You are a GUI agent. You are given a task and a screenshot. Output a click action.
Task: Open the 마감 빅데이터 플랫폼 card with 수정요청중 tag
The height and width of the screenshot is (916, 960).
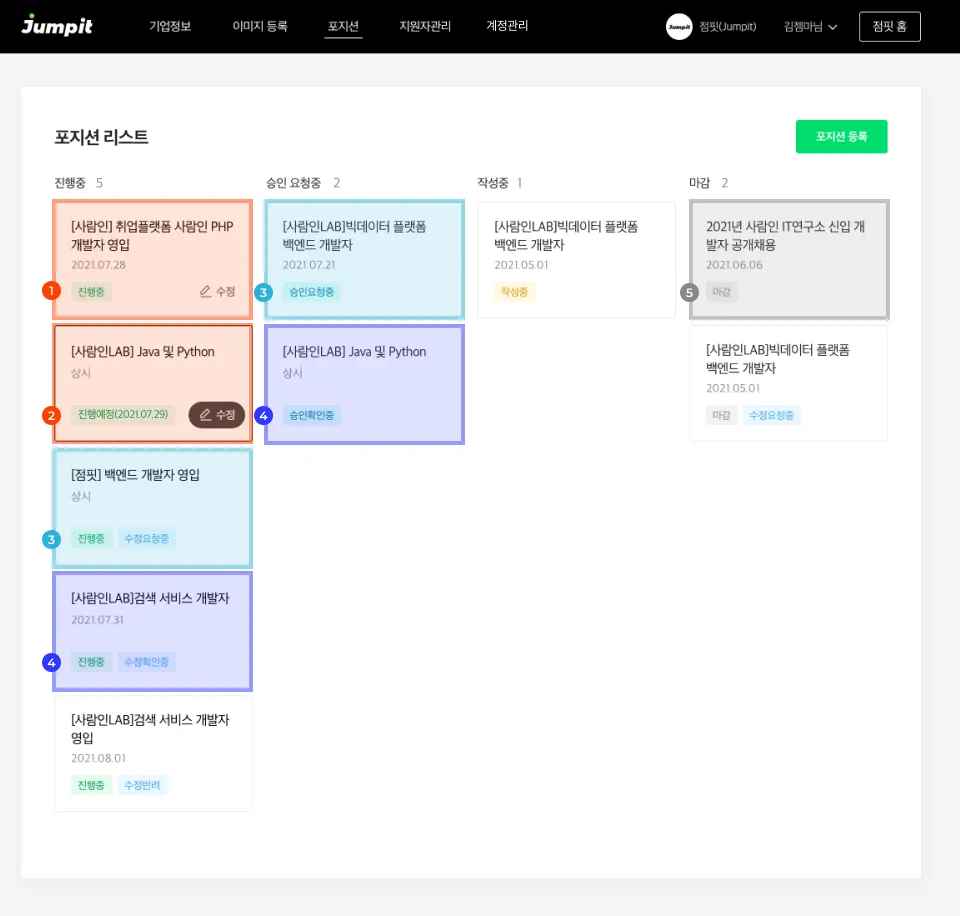point(788,383)
